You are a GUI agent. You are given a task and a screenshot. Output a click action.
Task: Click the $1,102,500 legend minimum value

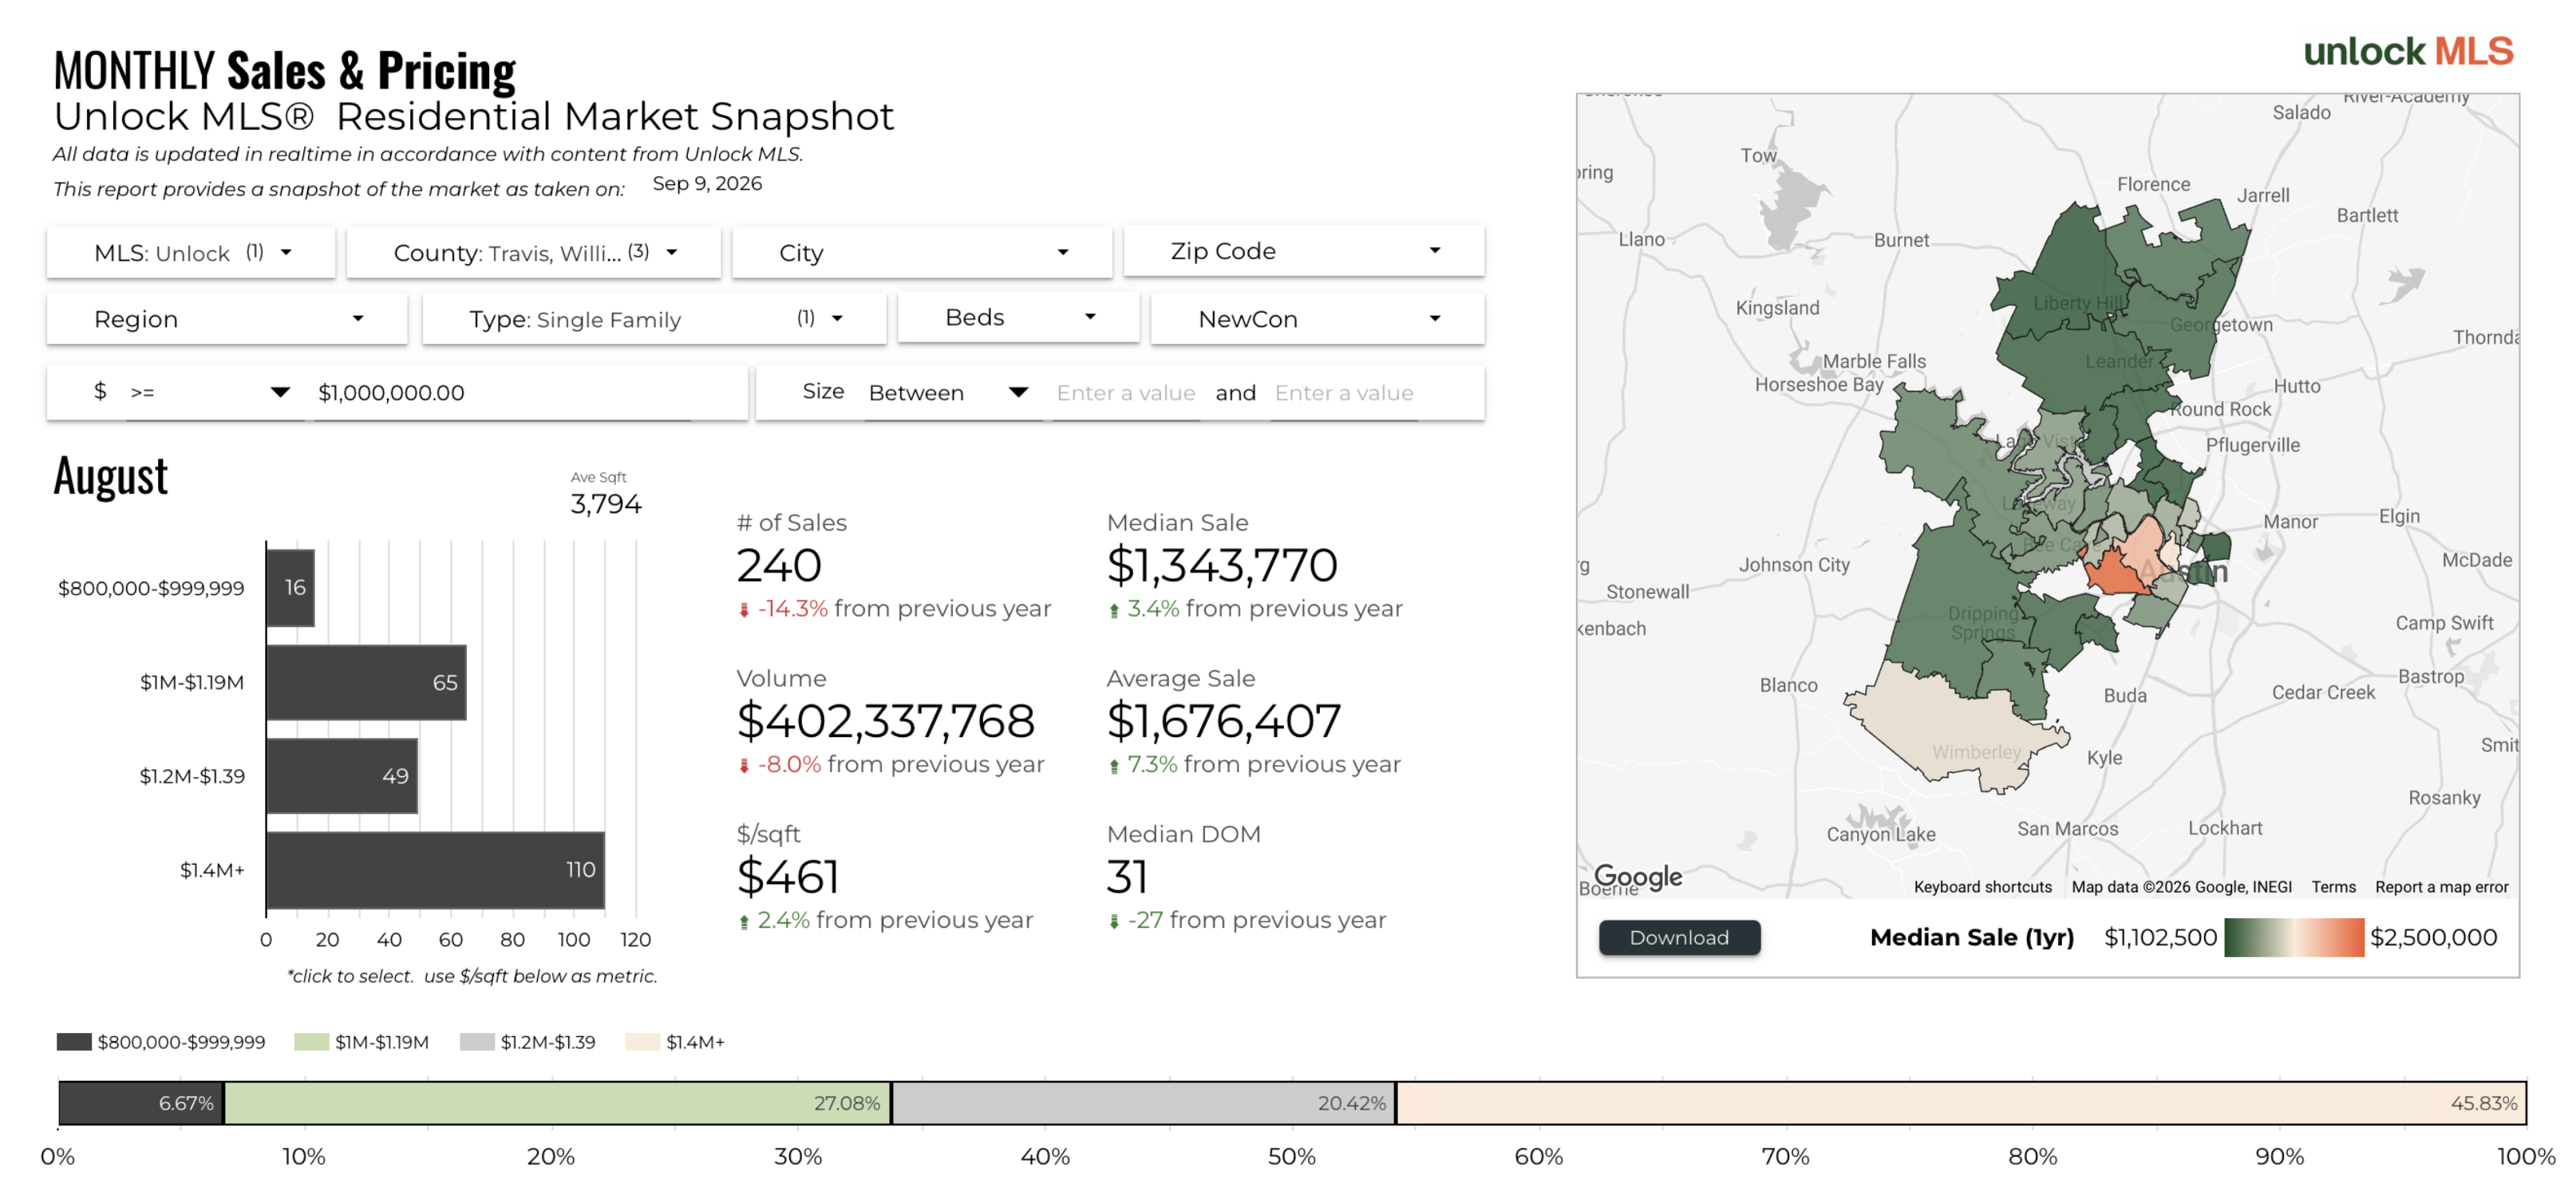point(2160,937)
